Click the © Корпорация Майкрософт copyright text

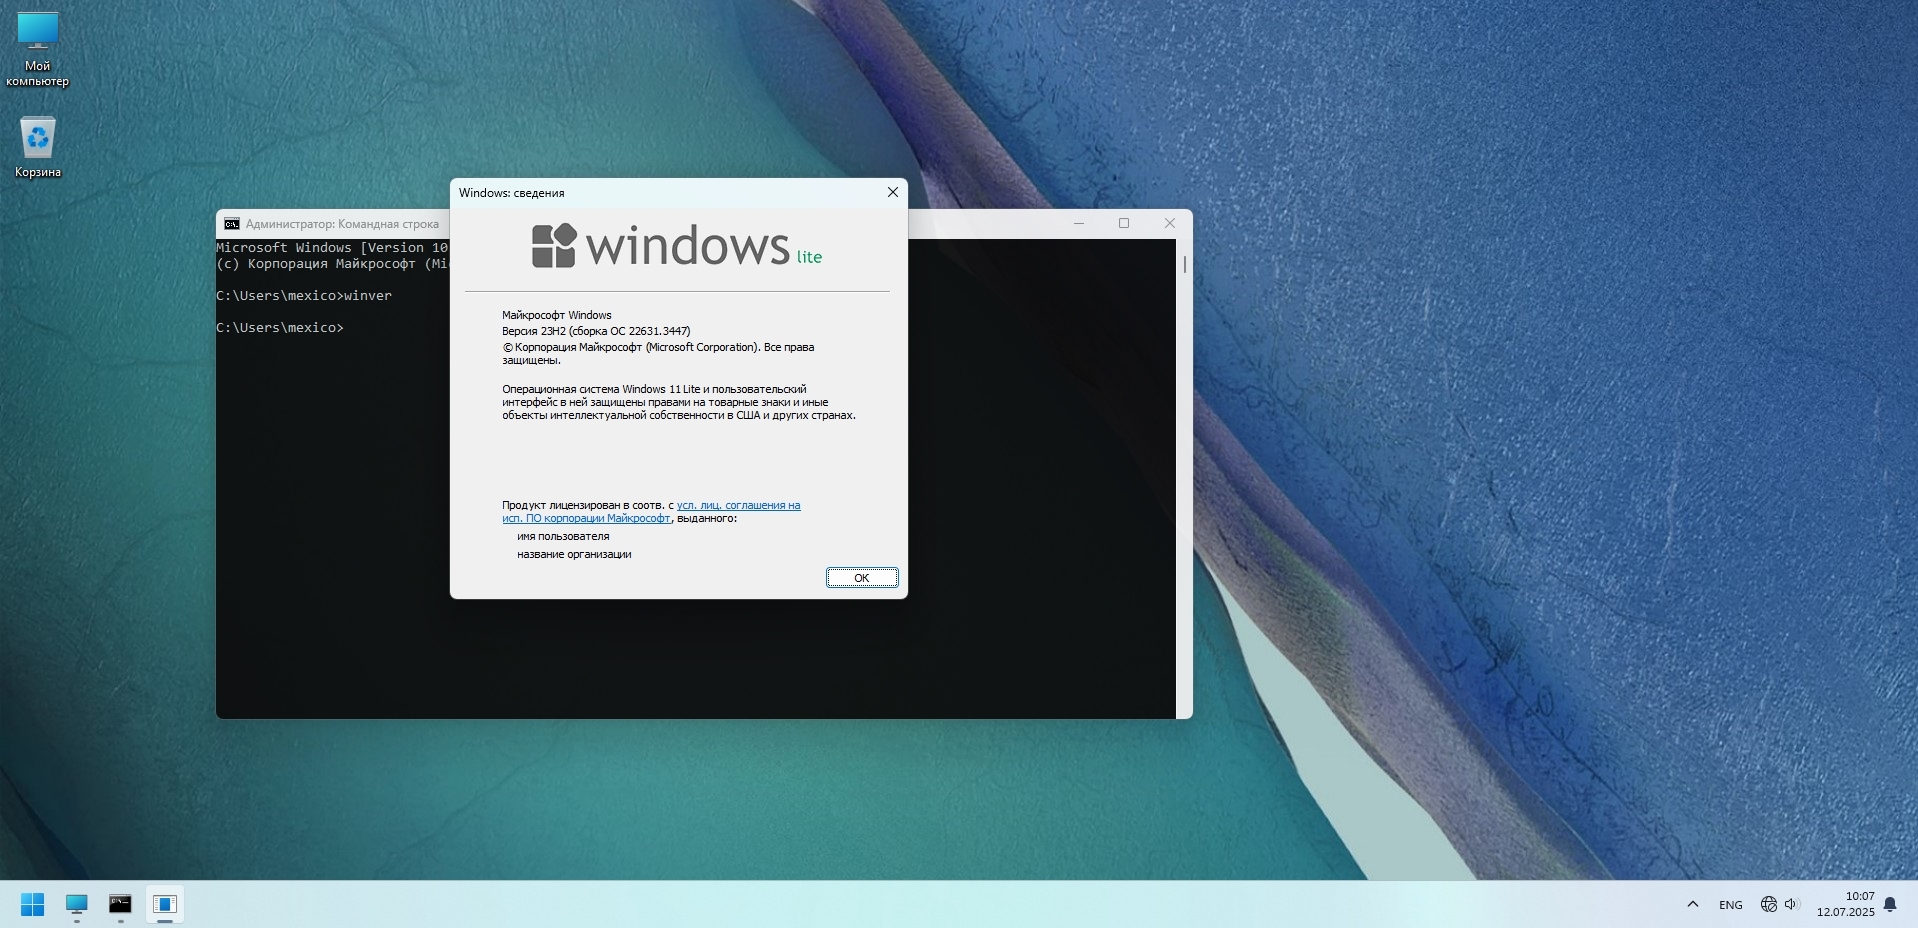pos(658,353)
